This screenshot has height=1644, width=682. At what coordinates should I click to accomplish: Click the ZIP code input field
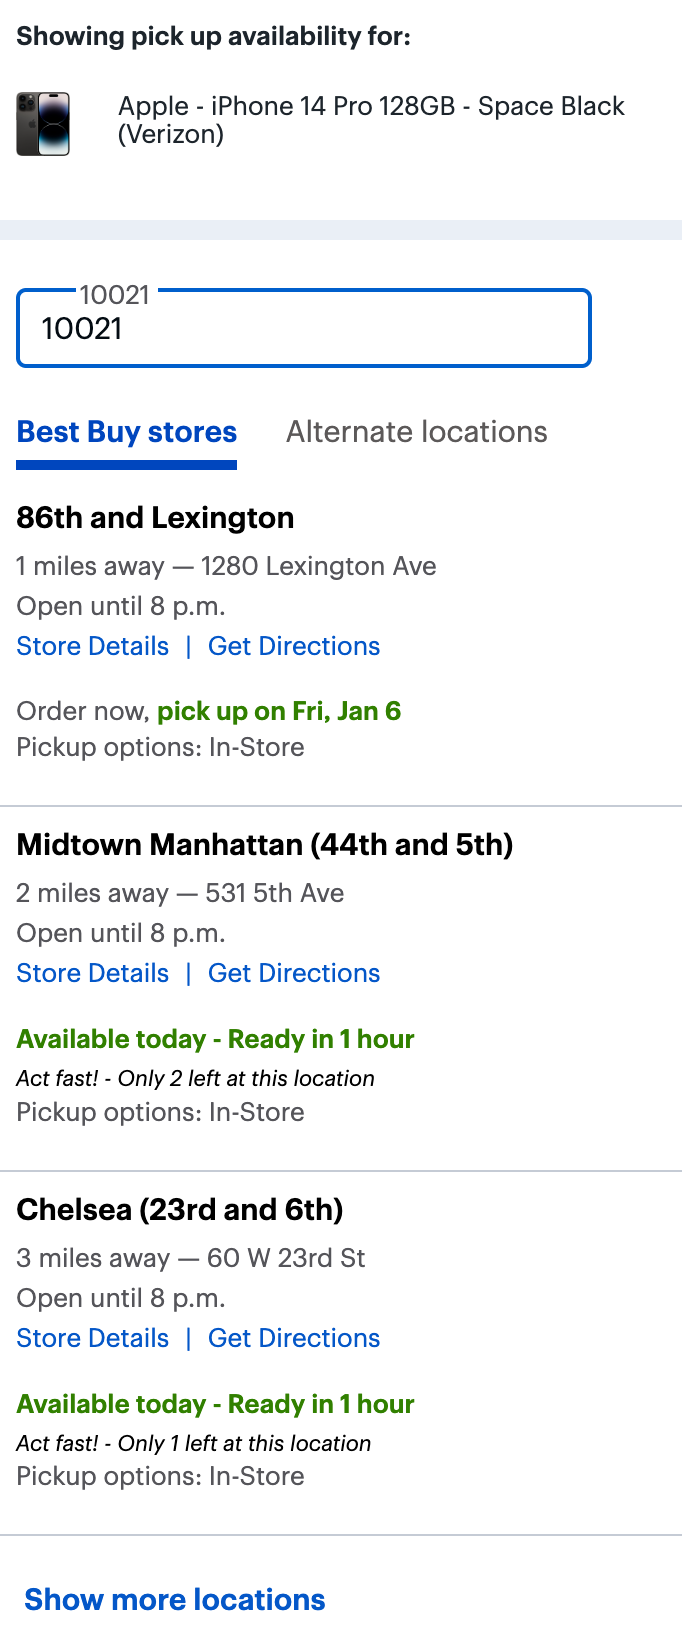click(x=303, y=329)
